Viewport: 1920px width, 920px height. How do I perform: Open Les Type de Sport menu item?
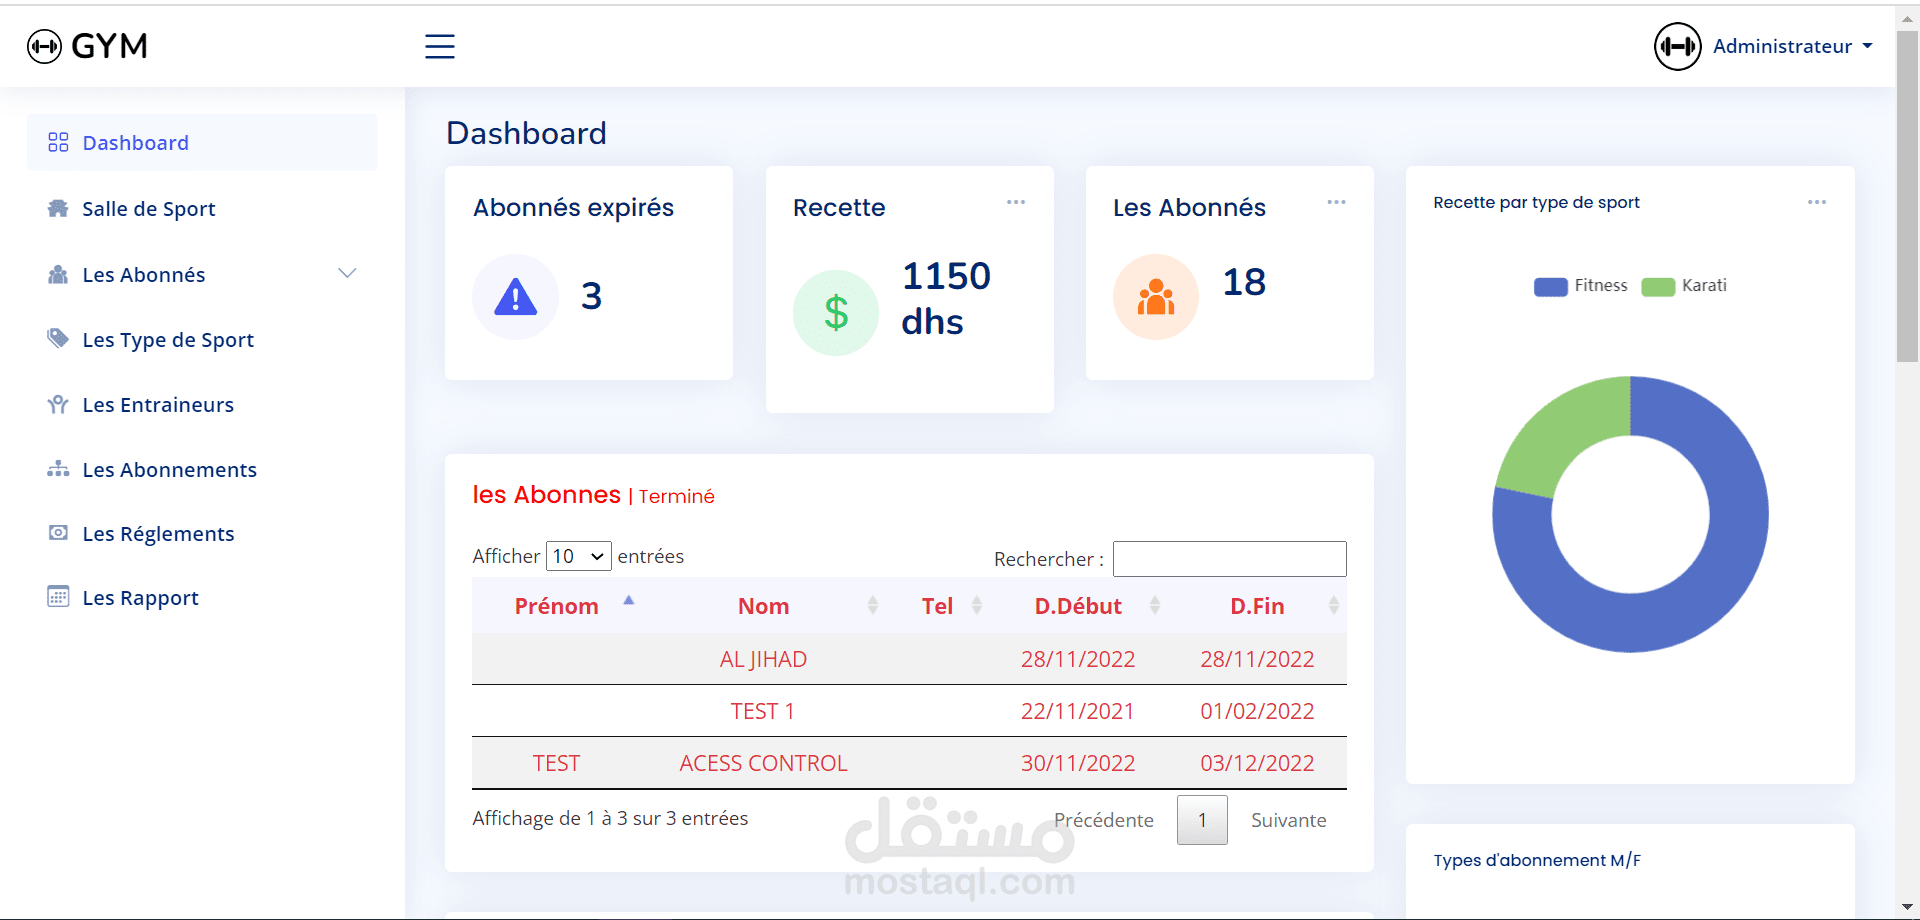(202, 339)
